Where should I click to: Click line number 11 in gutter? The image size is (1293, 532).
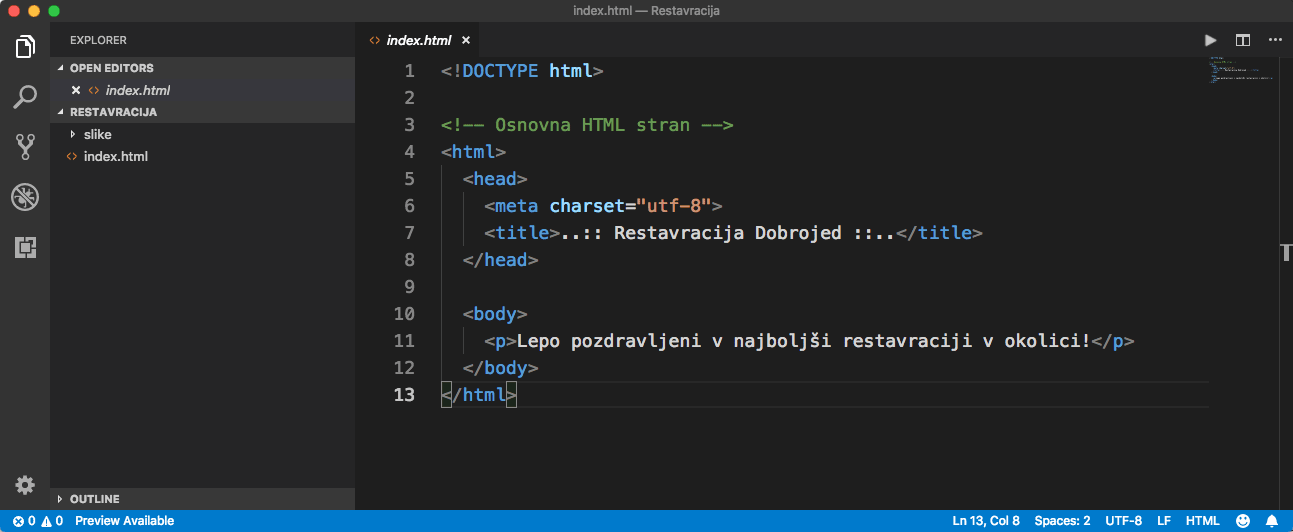point(403,341)
